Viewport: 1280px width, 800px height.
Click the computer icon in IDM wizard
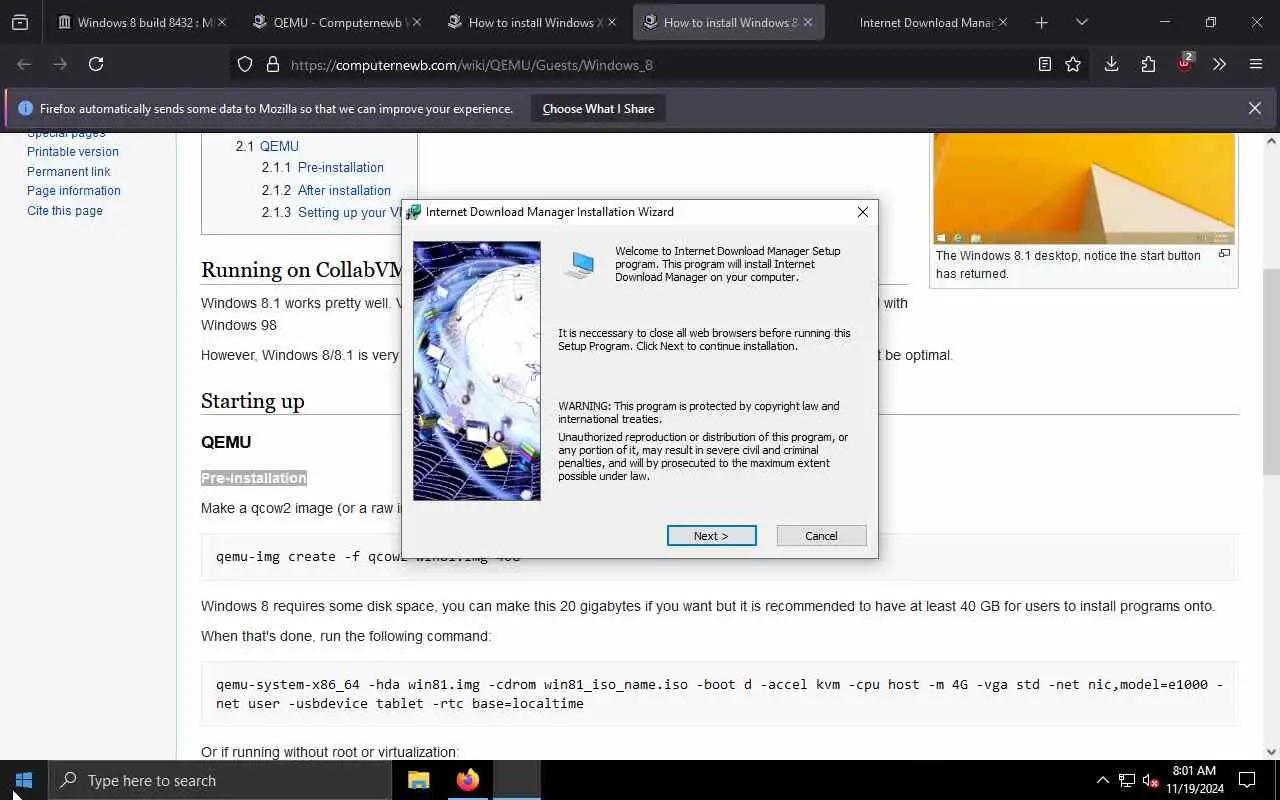pos(580,264)
